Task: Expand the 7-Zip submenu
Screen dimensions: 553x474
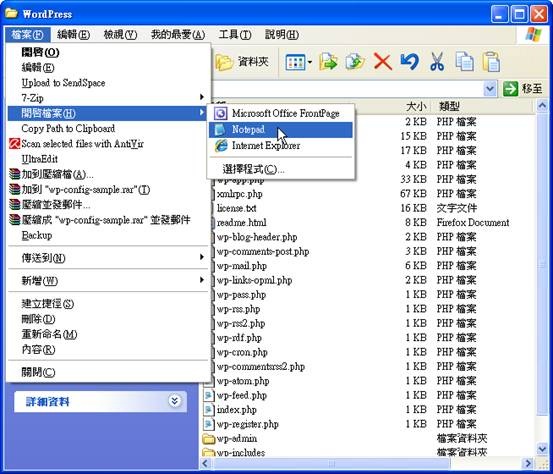Action: (x=202, y=97)
